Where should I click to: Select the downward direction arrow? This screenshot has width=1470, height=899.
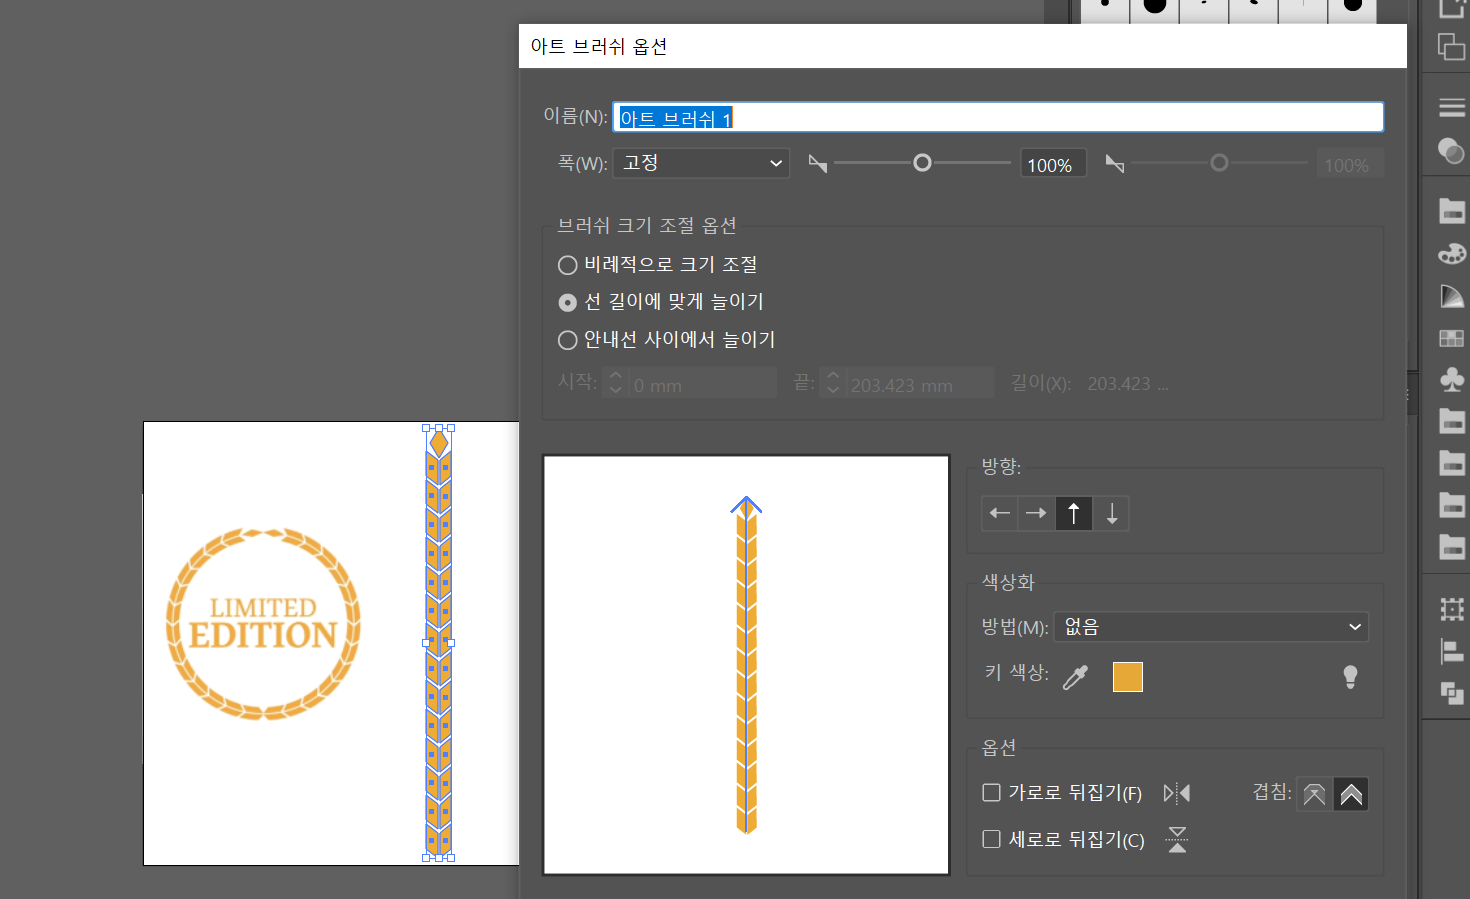tap(1111, 514)
